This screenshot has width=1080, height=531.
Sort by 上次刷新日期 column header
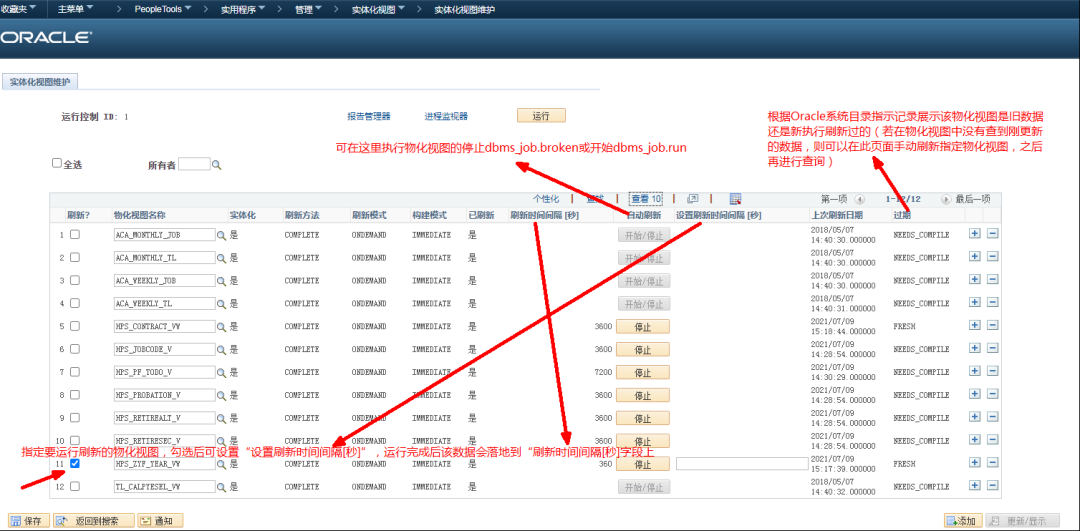point(835,215)
